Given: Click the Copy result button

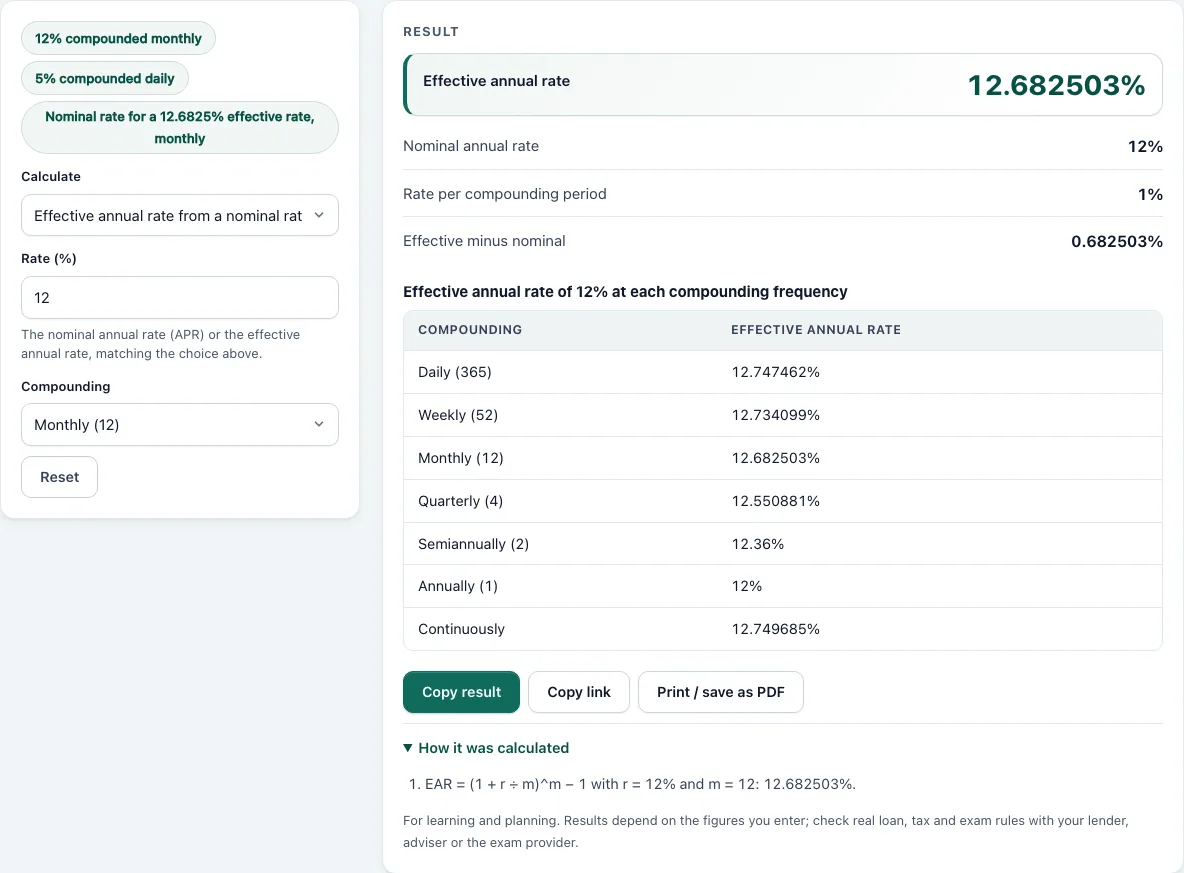Looking at the screenshot, I should pos(461,692).
